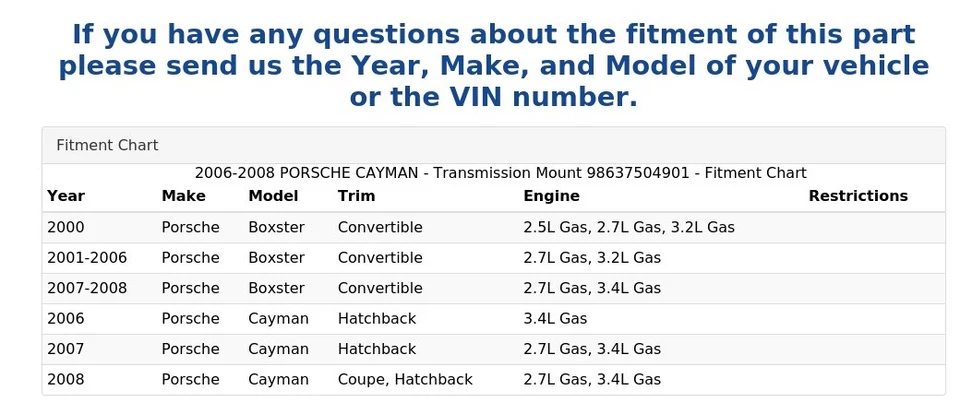Click the Restrictions column header
The height and width of the screenshot is (414, 960).
click(x=858, y=196)
